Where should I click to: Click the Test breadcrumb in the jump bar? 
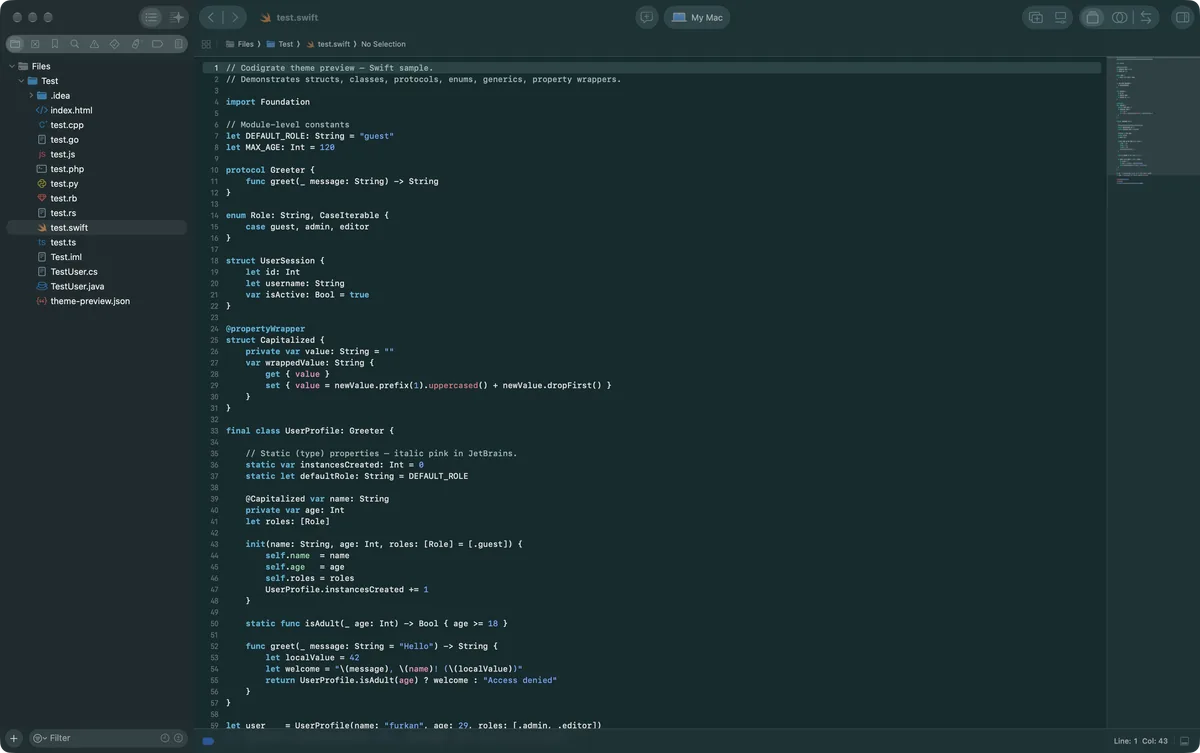click(x=279, y=44)
